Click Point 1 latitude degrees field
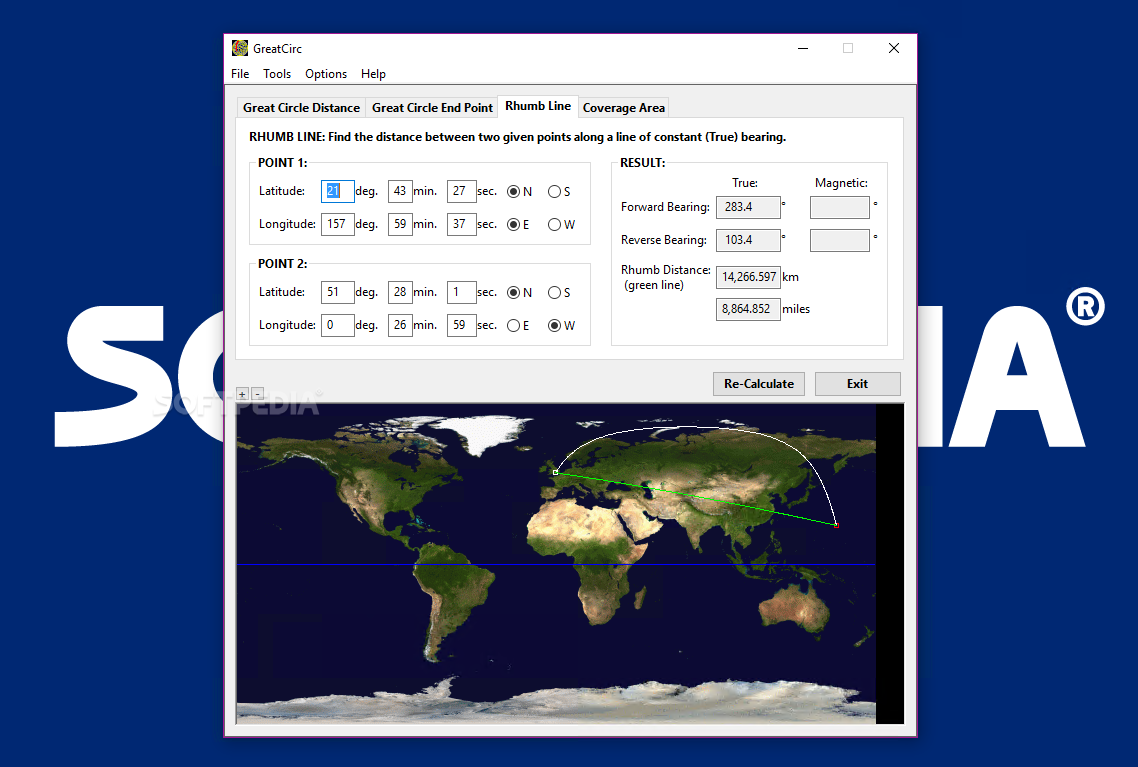This screenshot has height=767, width=1138. (x=337, y=191)
